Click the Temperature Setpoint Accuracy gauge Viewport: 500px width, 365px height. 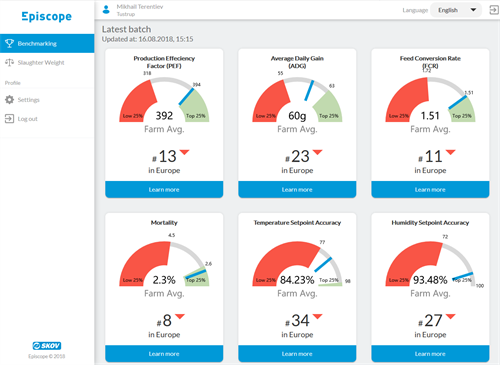click(297, 264)
